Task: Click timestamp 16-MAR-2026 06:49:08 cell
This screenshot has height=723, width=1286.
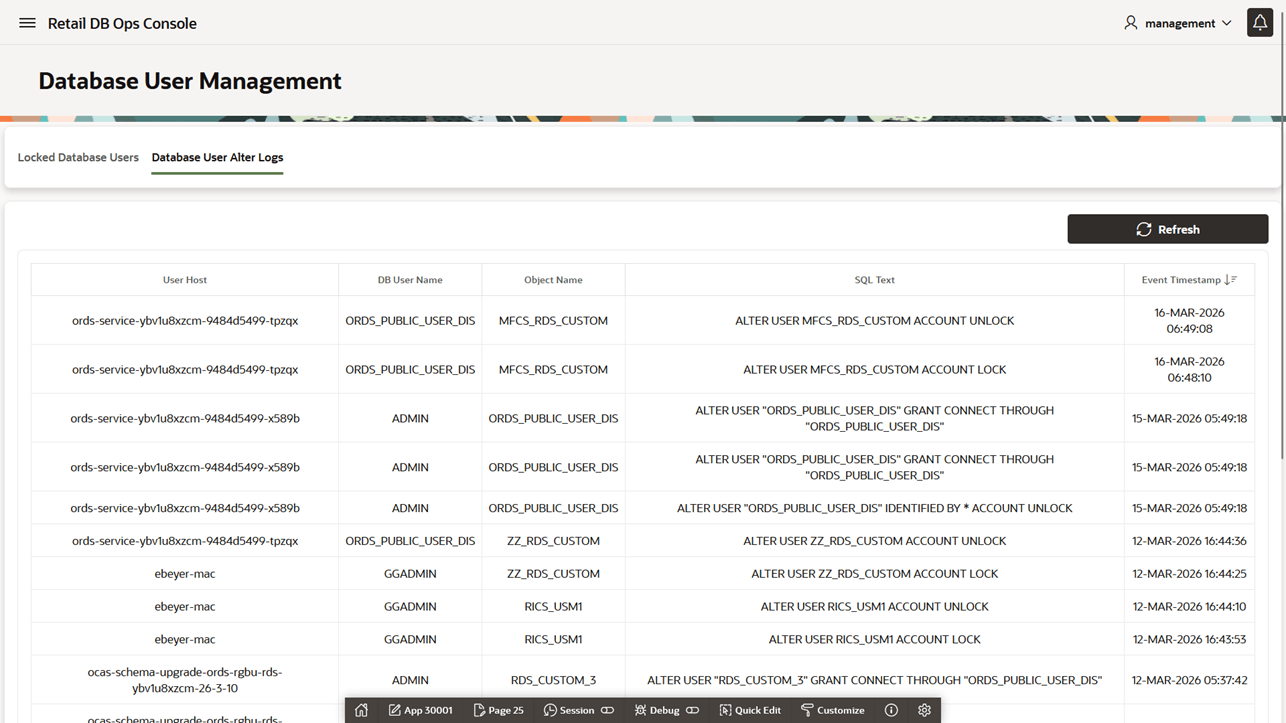Action: (1189, 320)
